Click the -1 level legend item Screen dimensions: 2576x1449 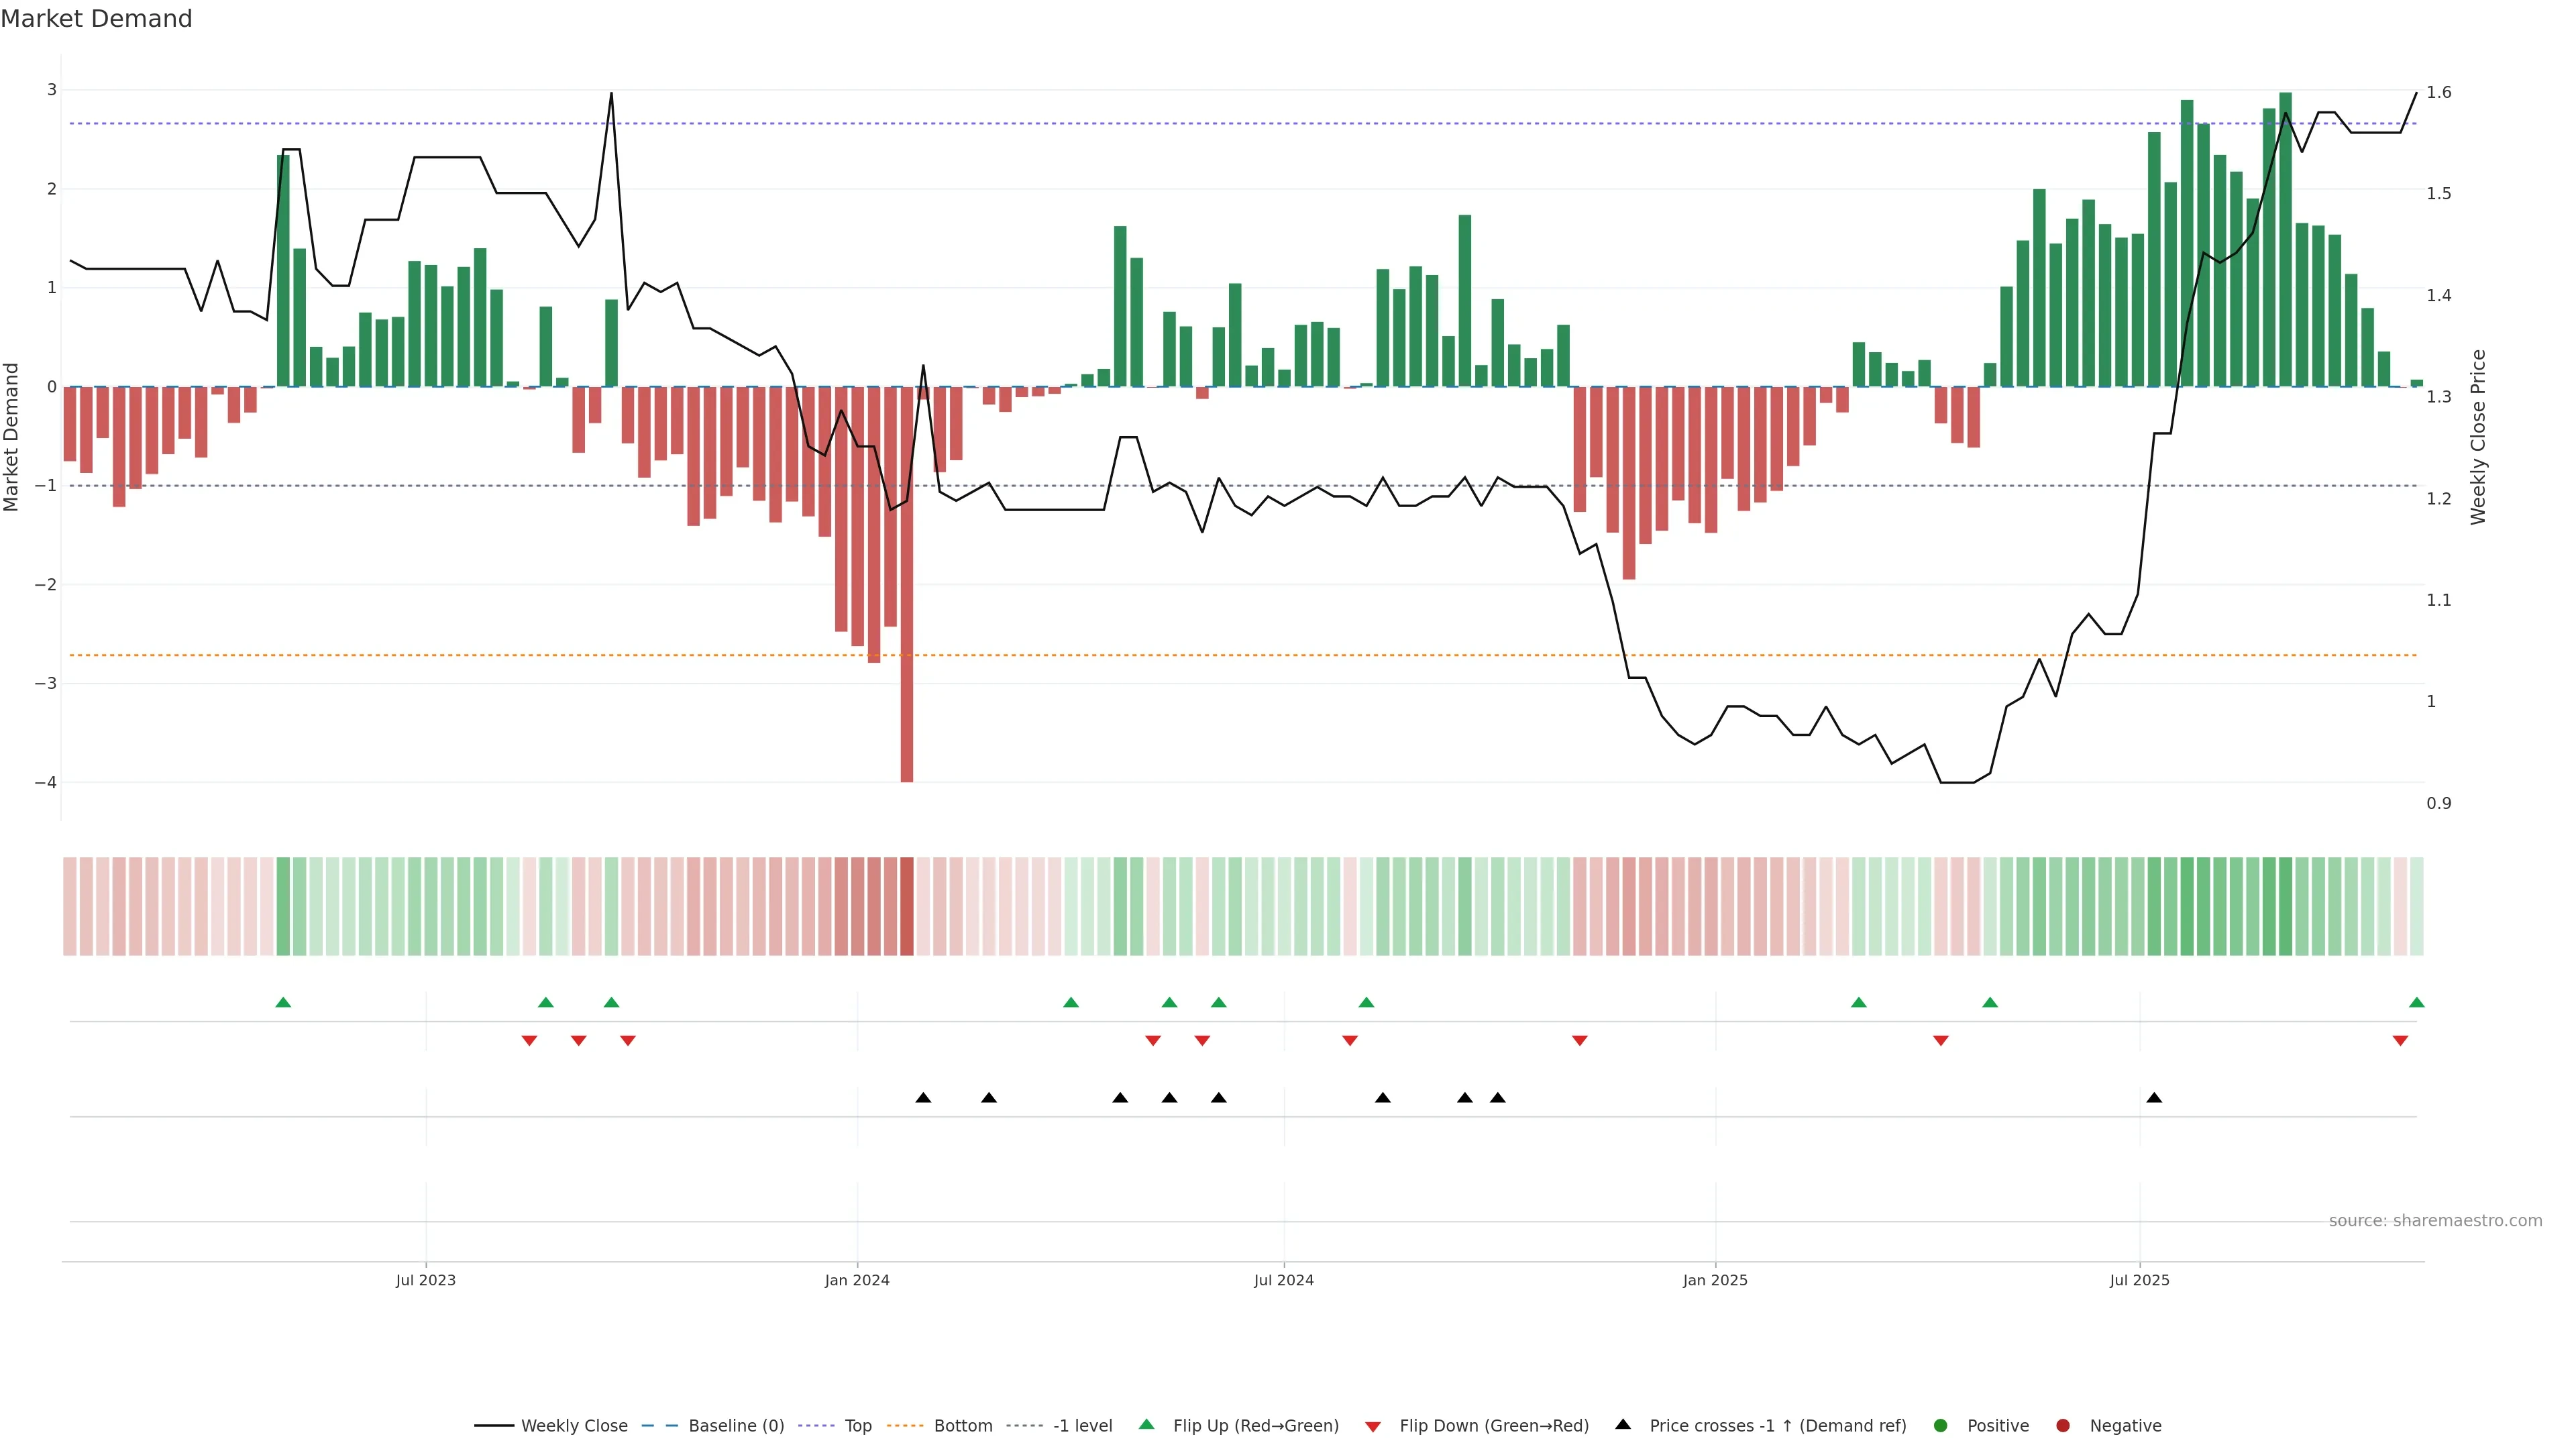1082,1426
